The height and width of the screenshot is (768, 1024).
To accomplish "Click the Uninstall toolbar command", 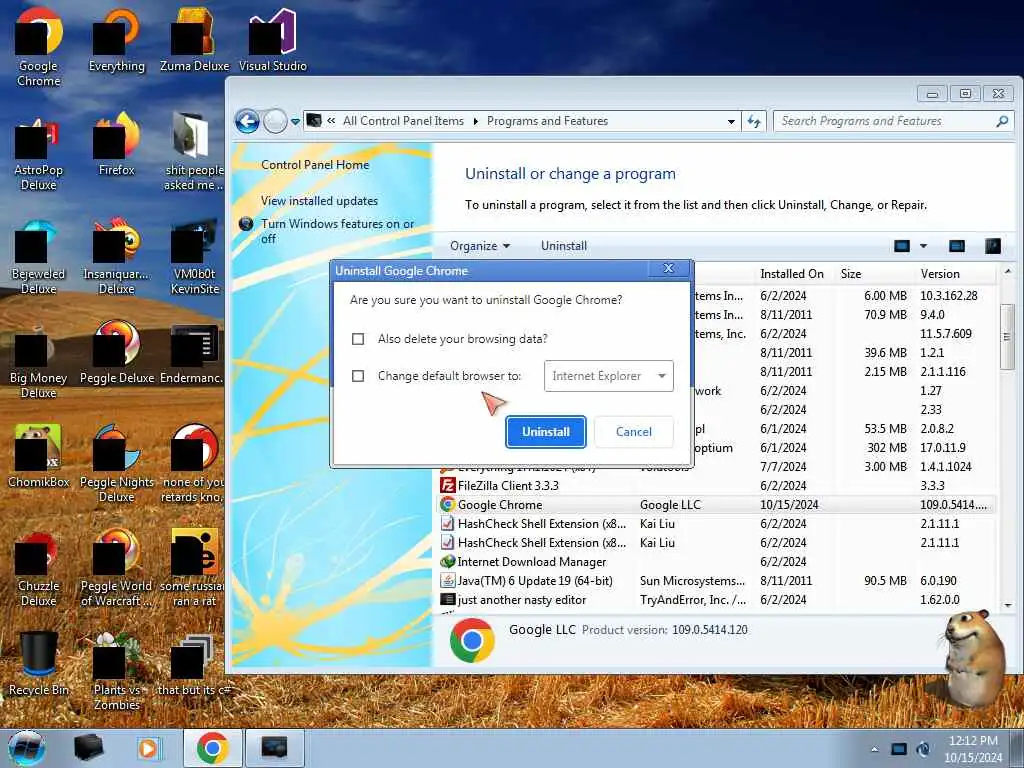I will pos(564,246).
